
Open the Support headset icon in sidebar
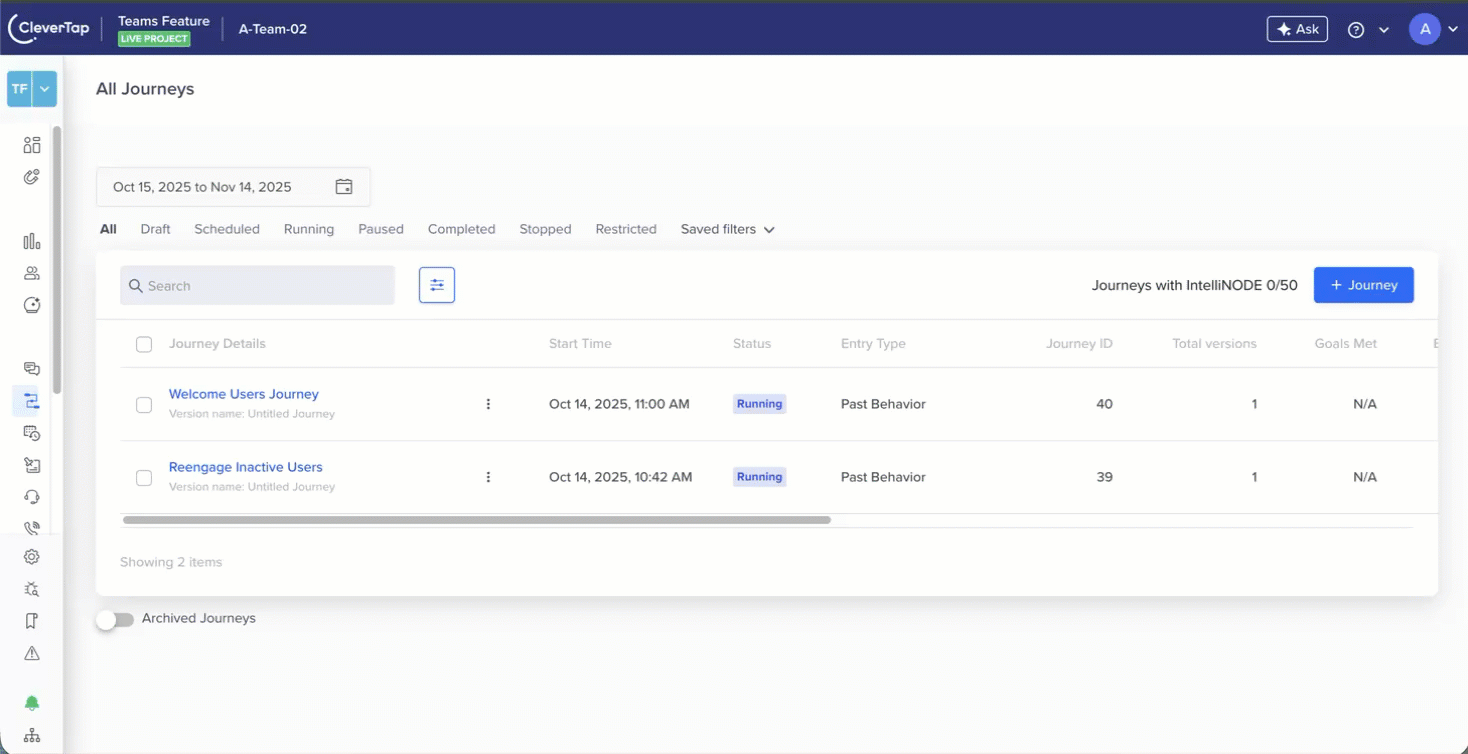[x=31, y=496]
